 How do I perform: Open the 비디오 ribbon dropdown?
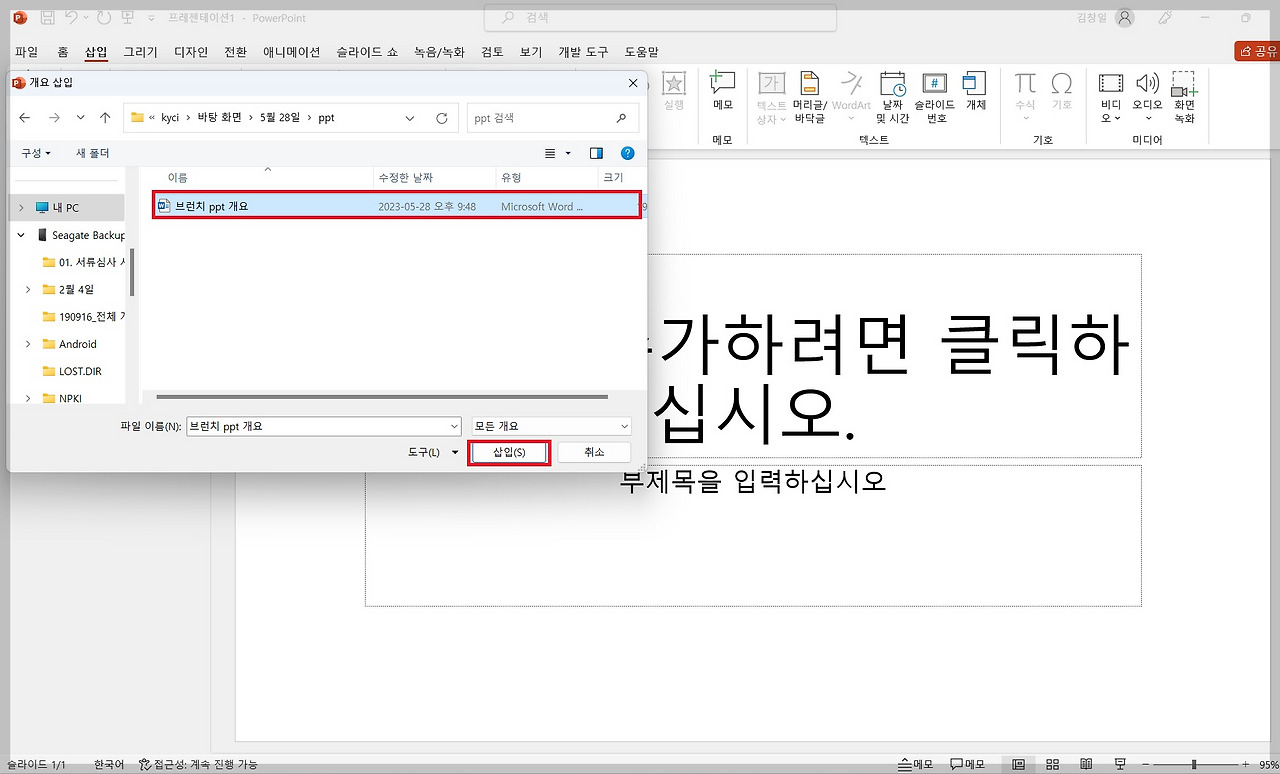click(1111, 97)
